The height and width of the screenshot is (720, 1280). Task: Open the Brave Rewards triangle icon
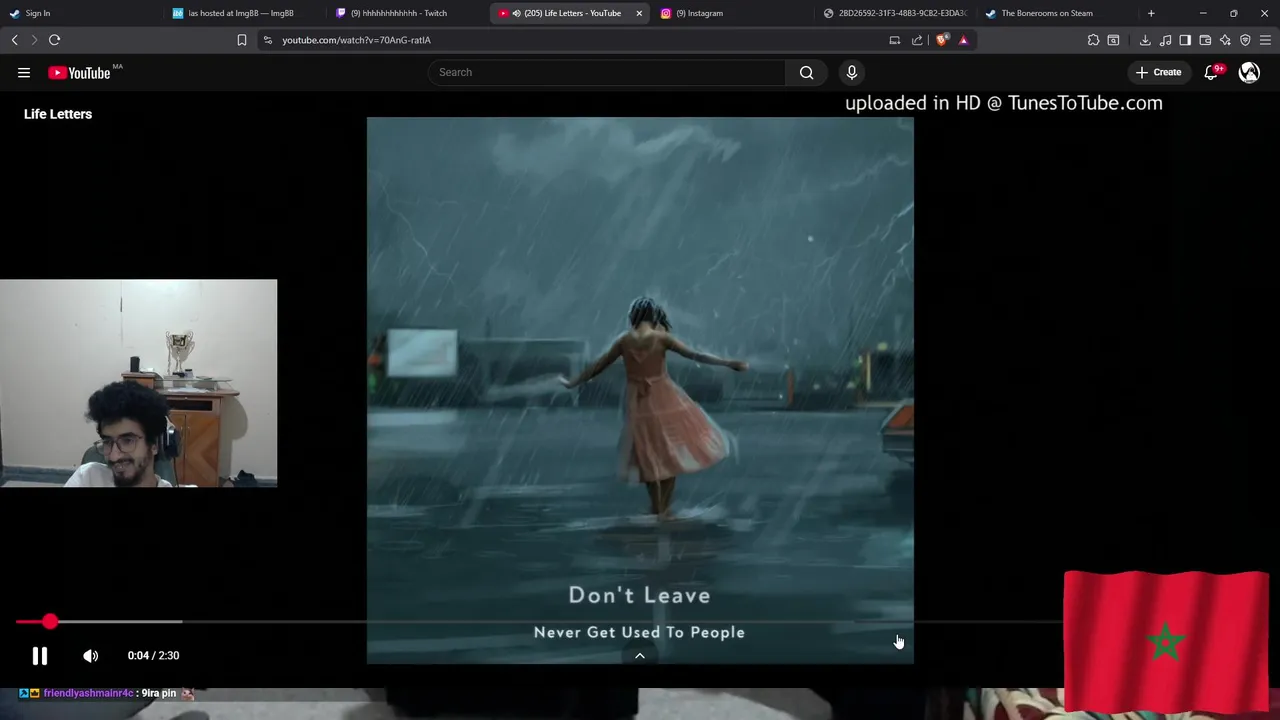(x=963, y=40)
